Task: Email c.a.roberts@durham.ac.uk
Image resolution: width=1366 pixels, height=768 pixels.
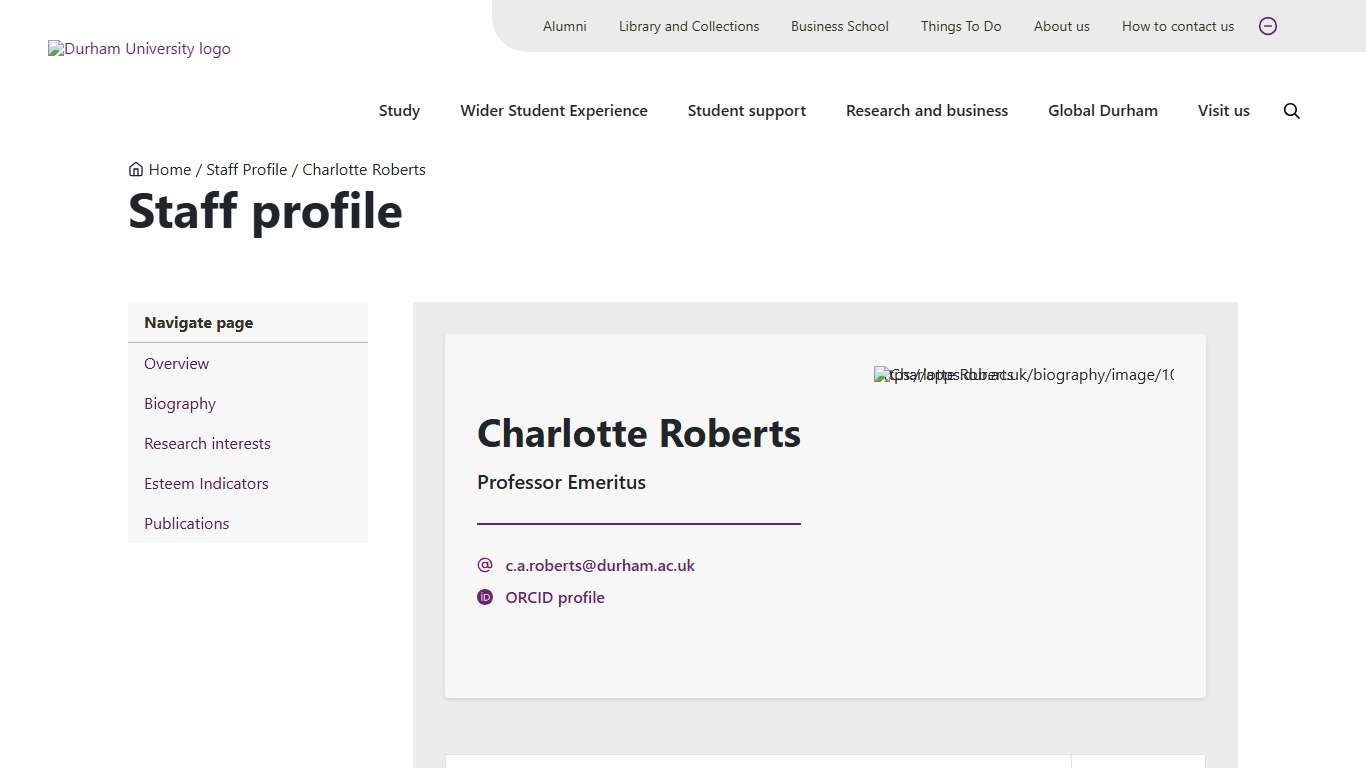Action: (599, 565)
